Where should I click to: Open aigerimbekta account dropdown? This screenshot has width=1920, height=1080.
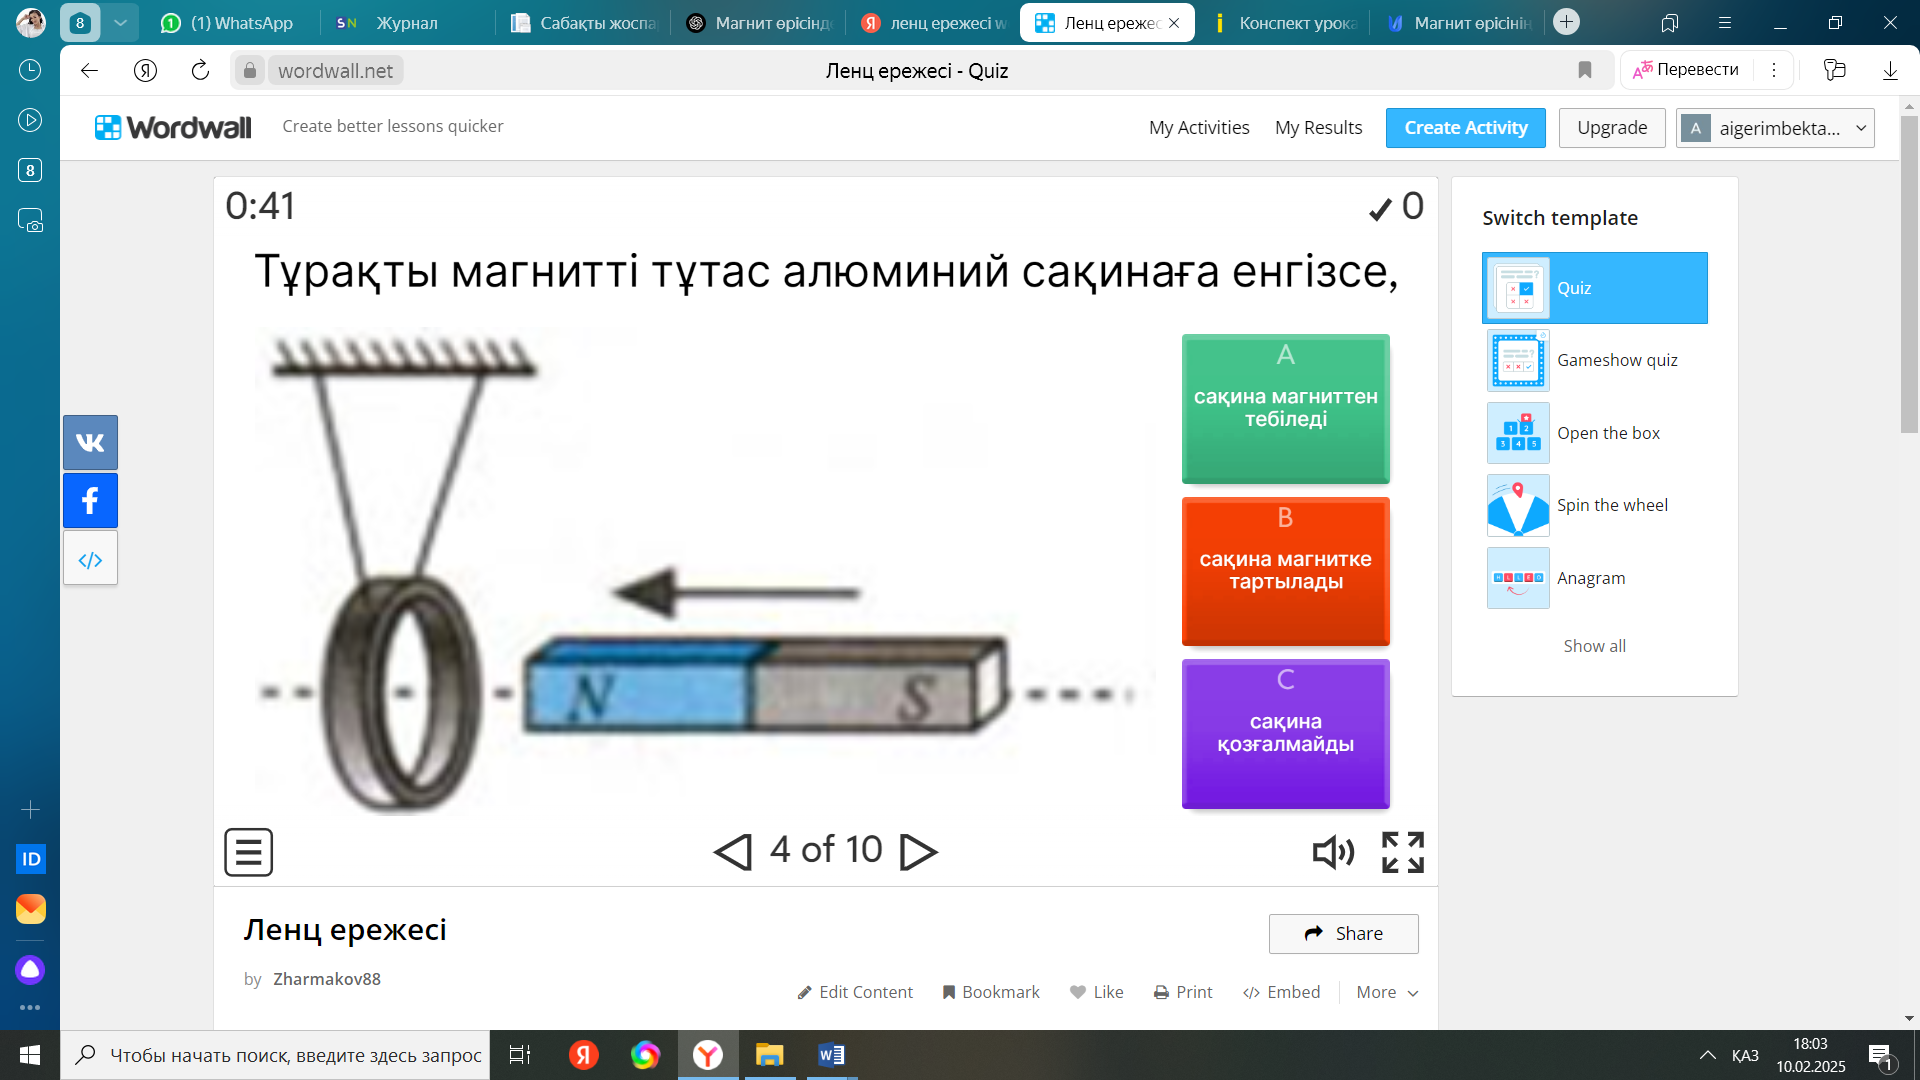click(1774, 128)
